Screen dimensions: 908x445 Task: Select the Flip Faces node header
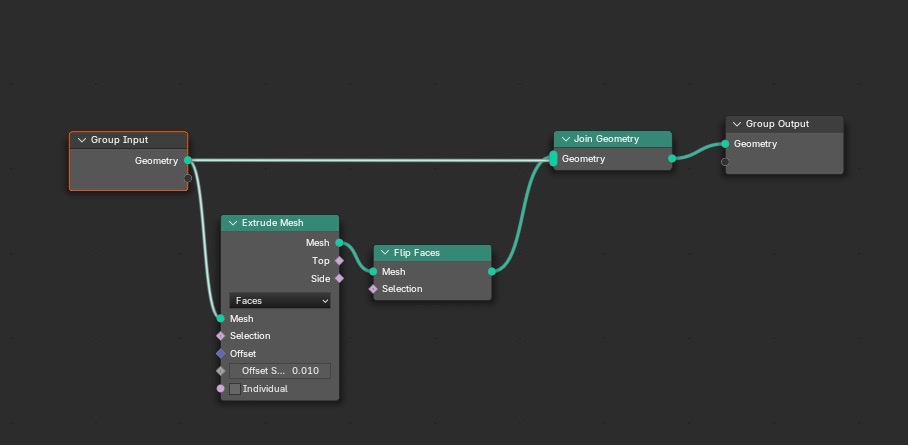[x=433, y=253]
